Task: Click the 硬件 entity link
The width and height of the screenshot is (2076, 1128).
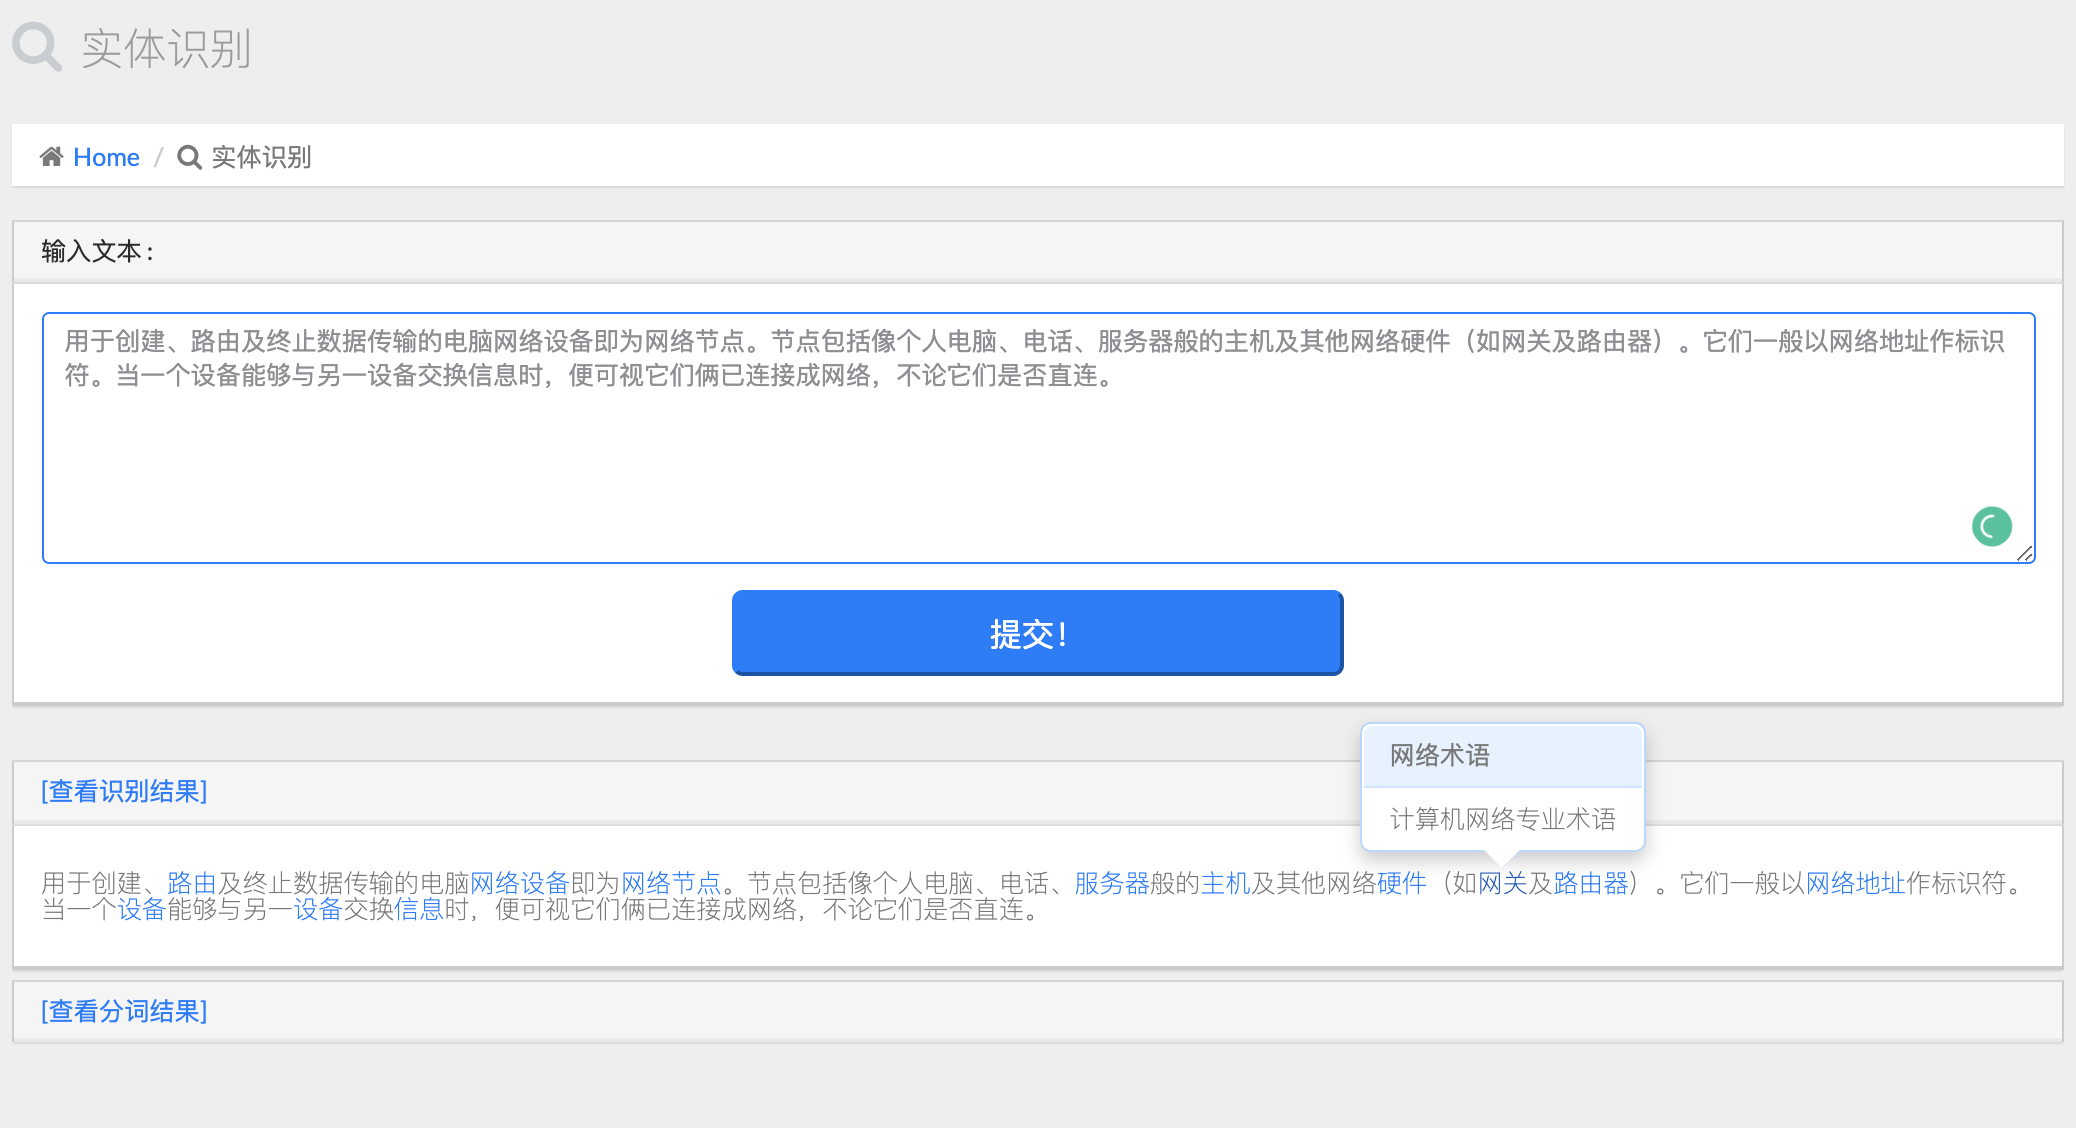Action: 1401,883
